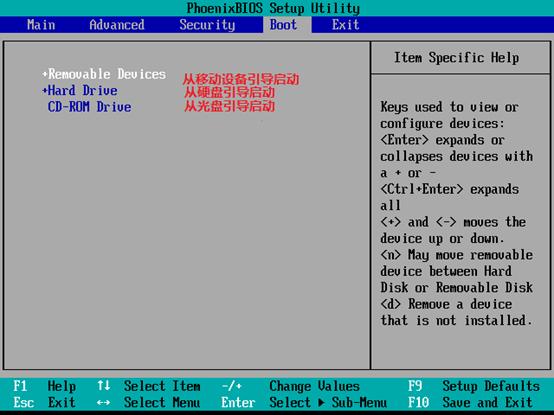Click the Select Sub-Menu label
554x415 pixels.
[x=328, y=403]
